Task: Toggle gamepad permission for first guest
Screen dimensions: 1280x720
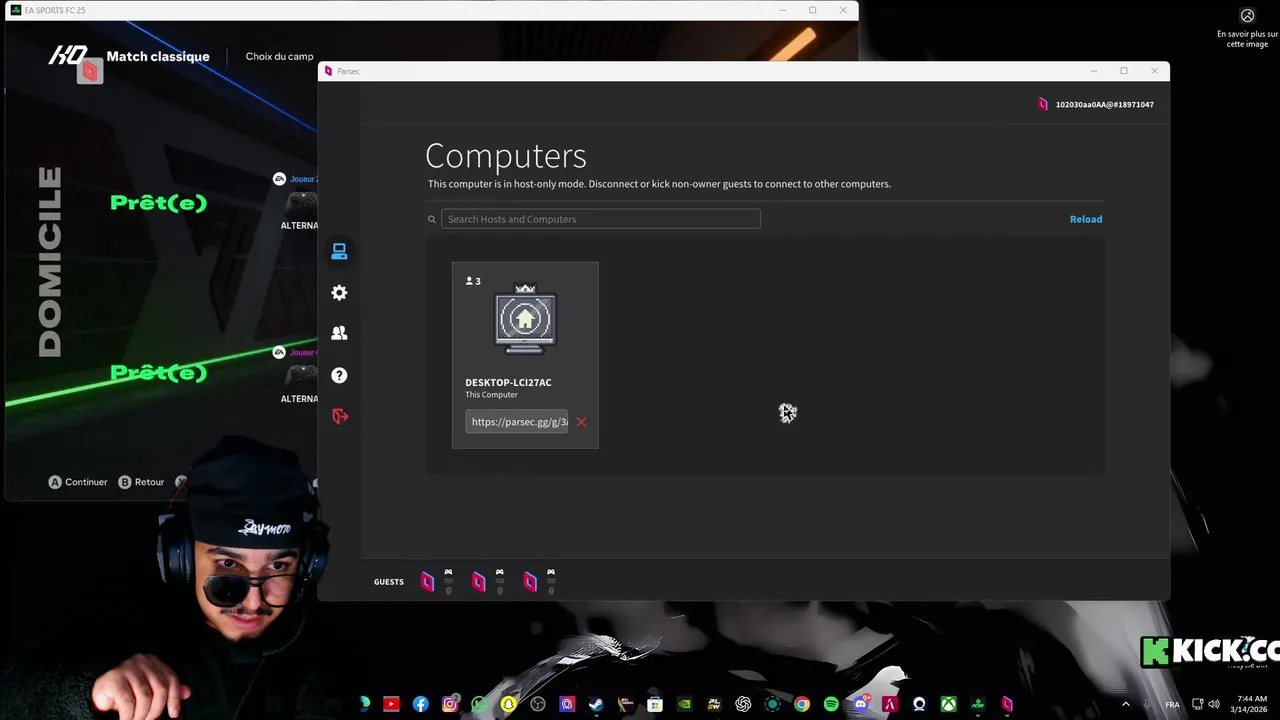Action: point(448,572)
